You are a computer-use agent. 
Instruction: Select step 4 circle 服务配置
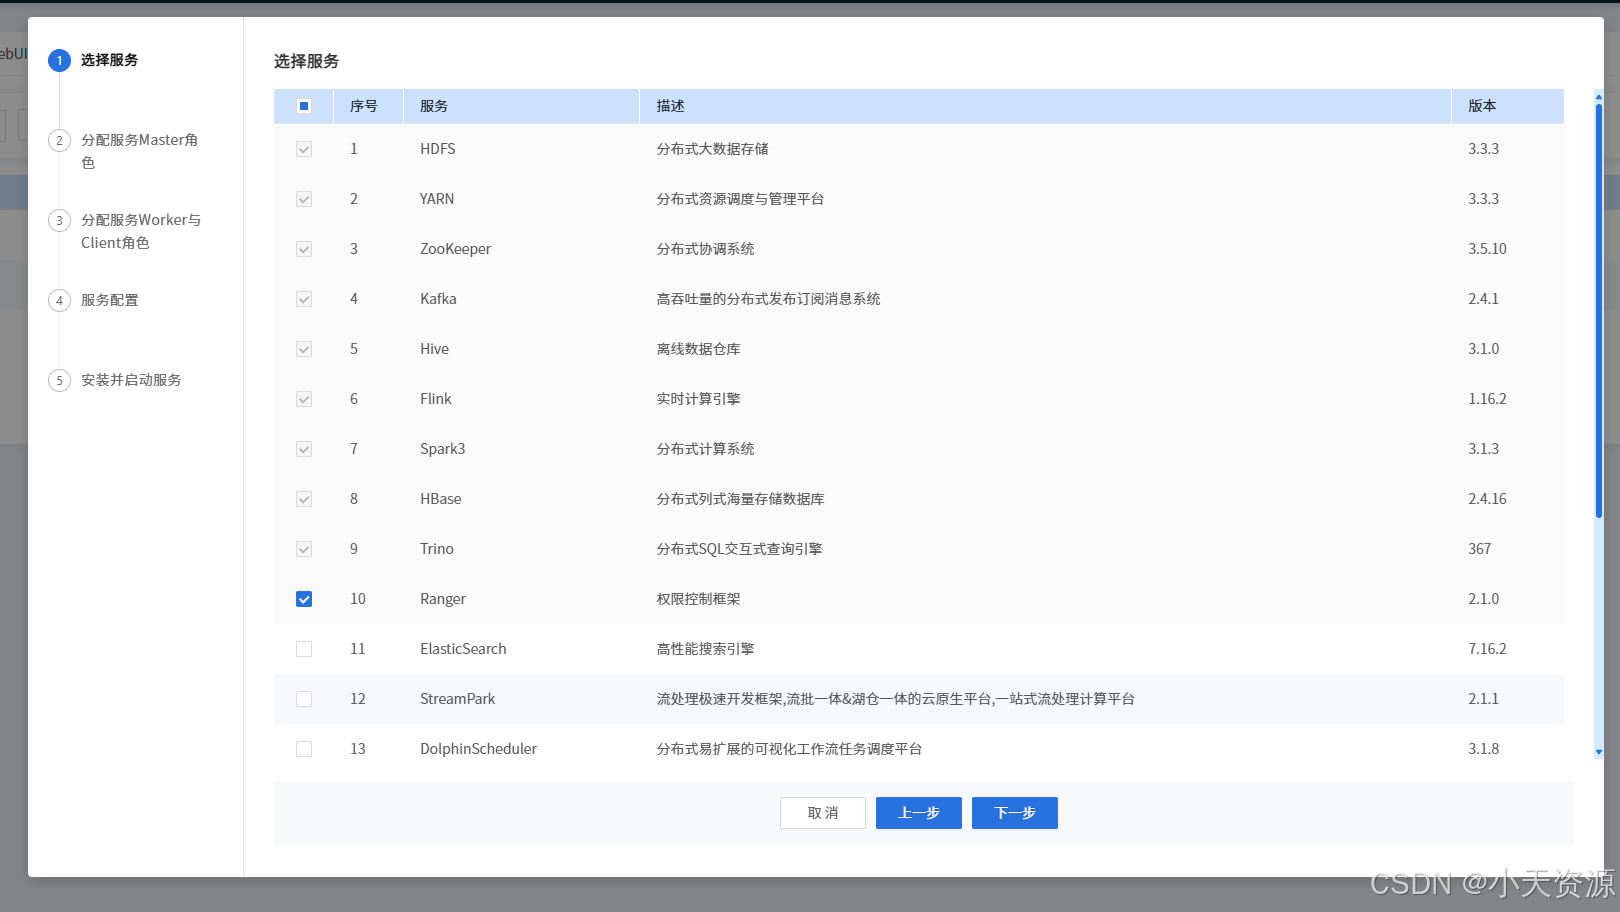click(x=59, y=300)
